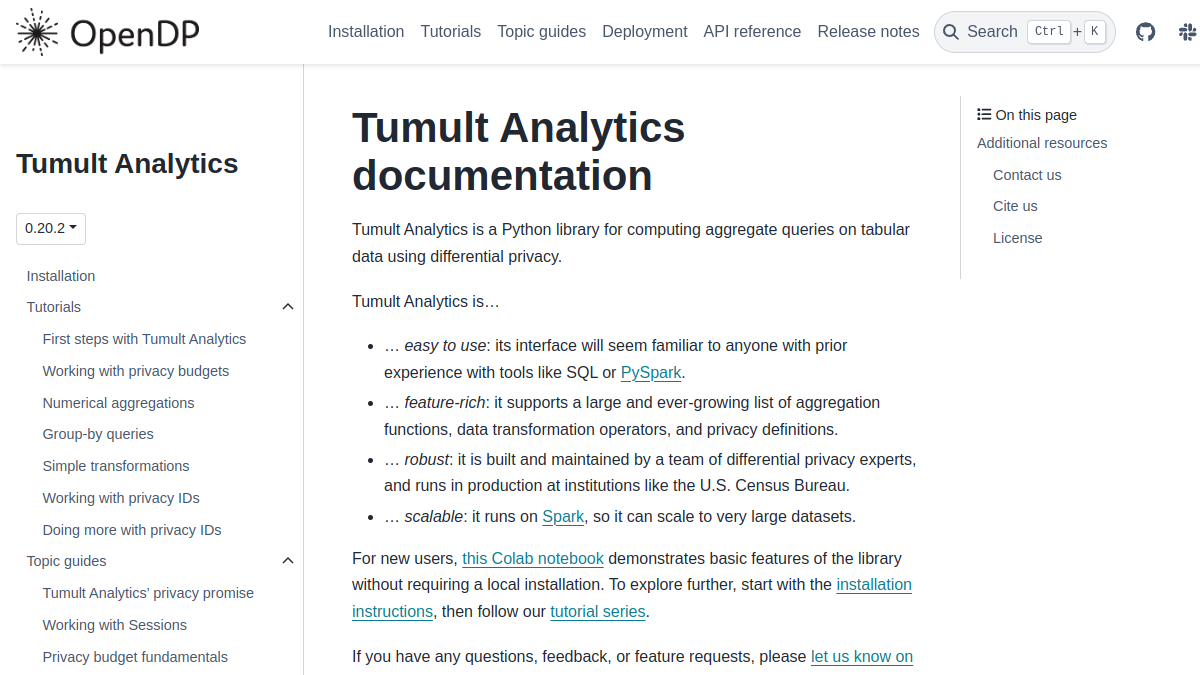Image resolution: width=1200 pixels, height=675 pixels.
Task: Click the Search field
Action: tap(1025, 32)
